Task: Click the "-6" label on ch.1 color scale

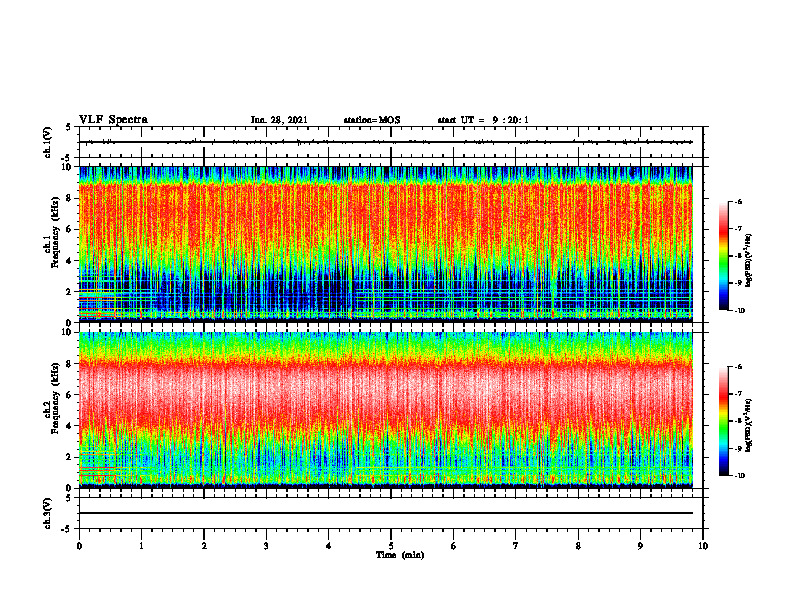Action: [x=739, y=201]
